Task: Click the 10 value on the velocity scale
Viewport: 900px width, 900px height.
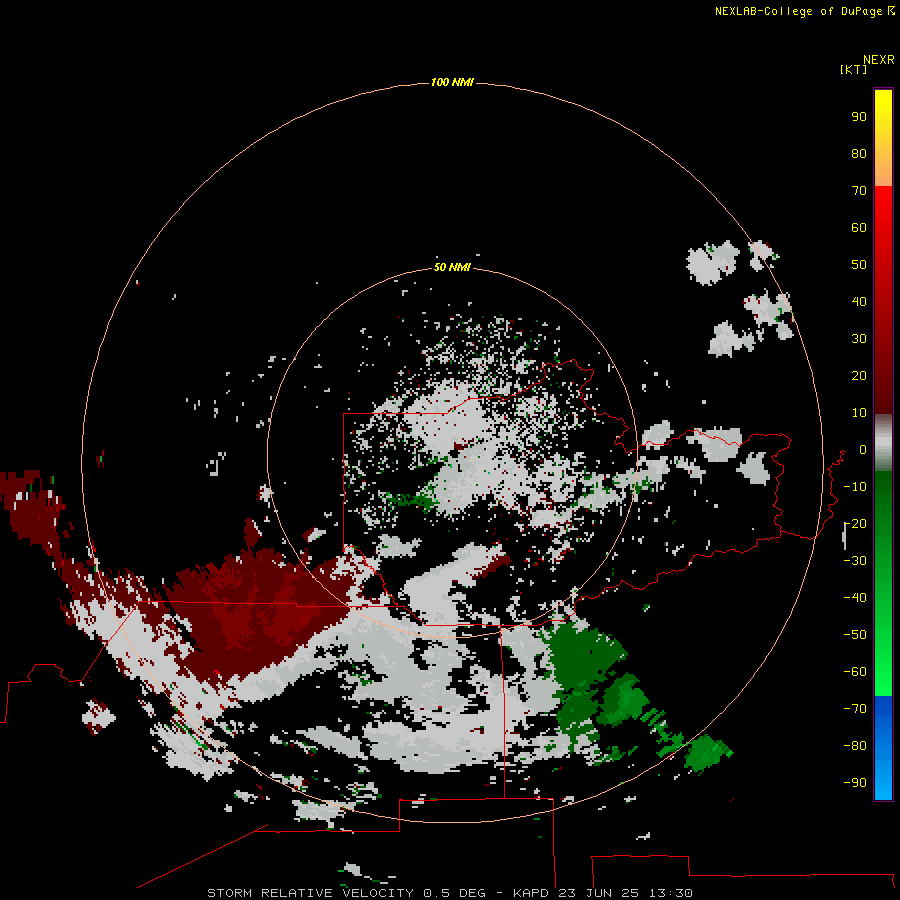Action: (859, 413)
